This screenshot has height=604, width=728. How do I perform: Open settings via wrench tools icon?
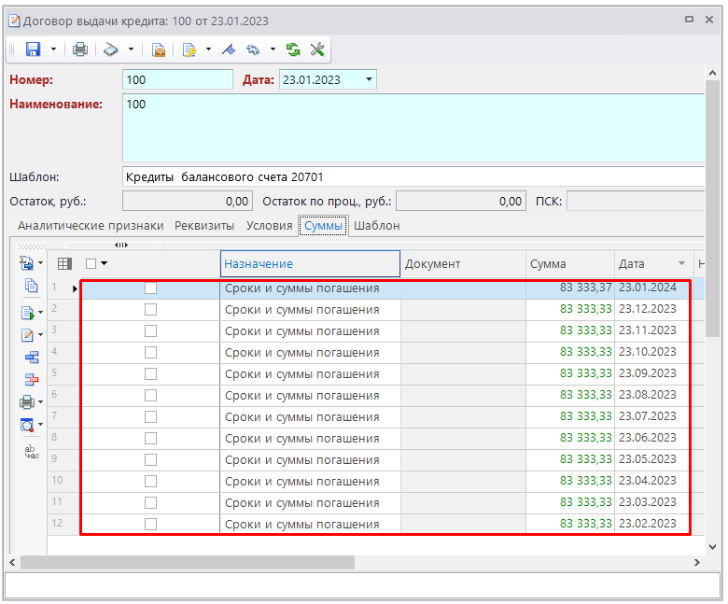coord(317,49)
